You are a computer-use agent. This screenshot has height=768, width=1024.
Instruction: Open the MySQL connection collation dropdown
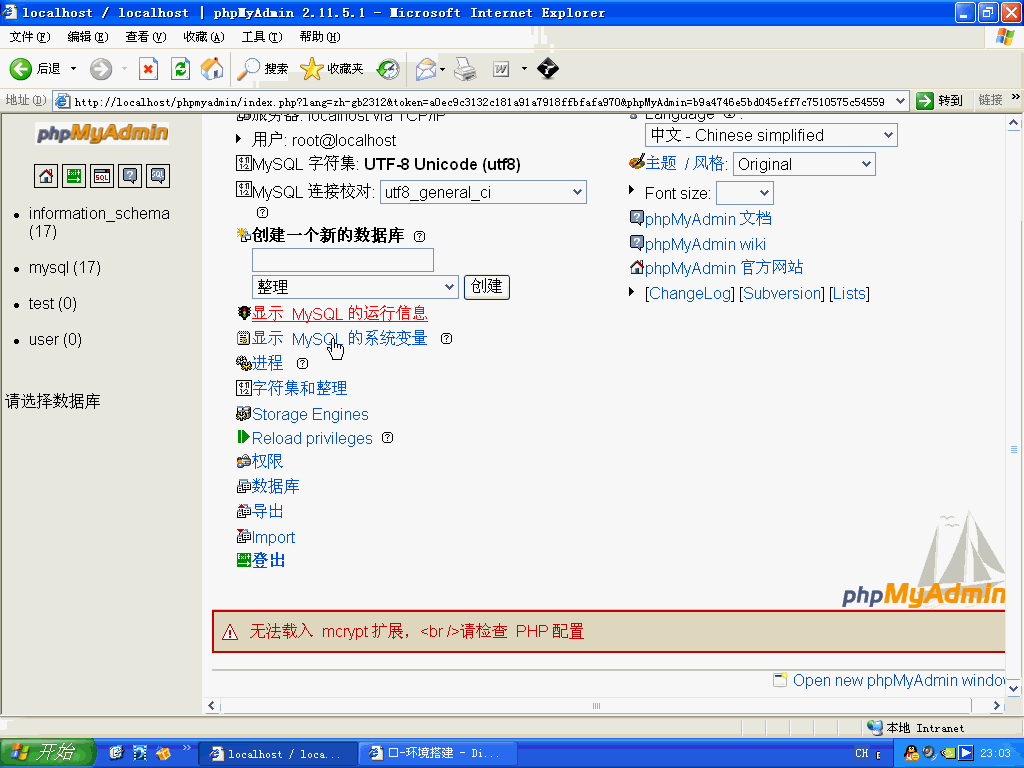pyautogui.click(x=483, y=192)
